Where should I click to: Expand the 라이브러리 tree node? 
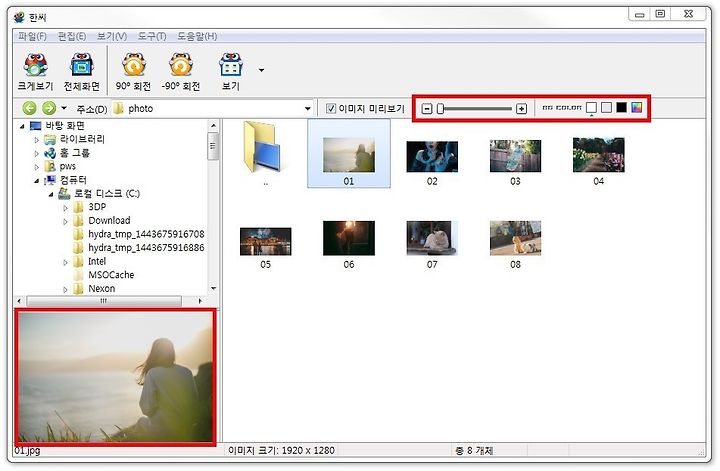pyautogui.click(x=37, y=140)
